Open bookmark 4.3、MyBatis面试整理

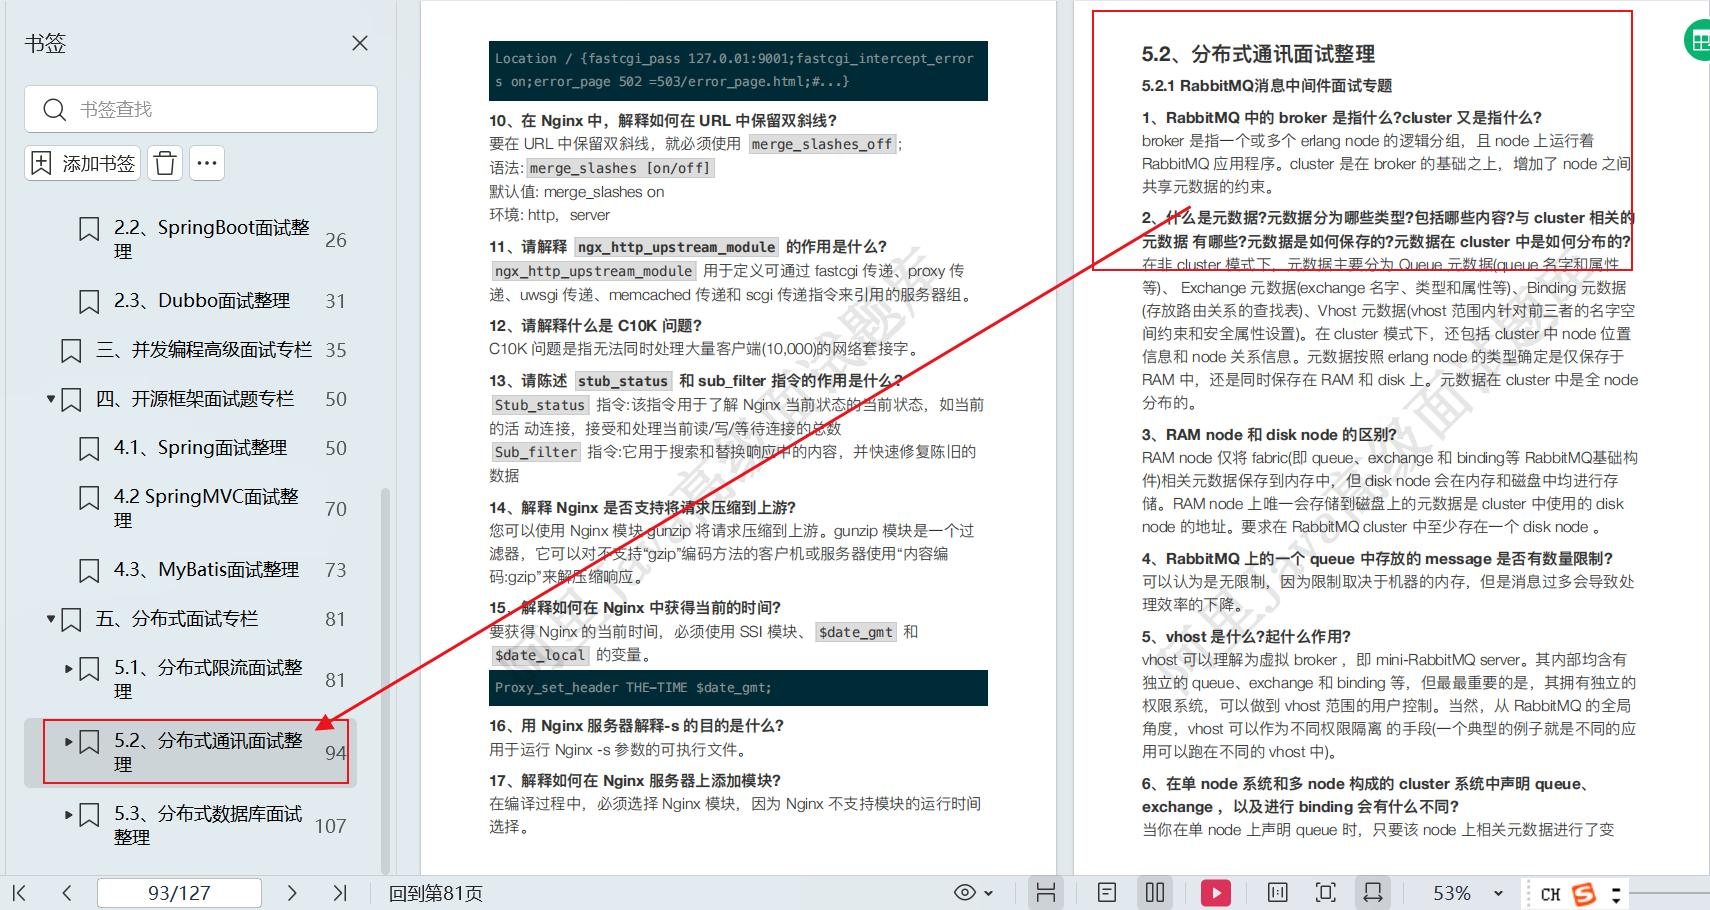point(206,569)
